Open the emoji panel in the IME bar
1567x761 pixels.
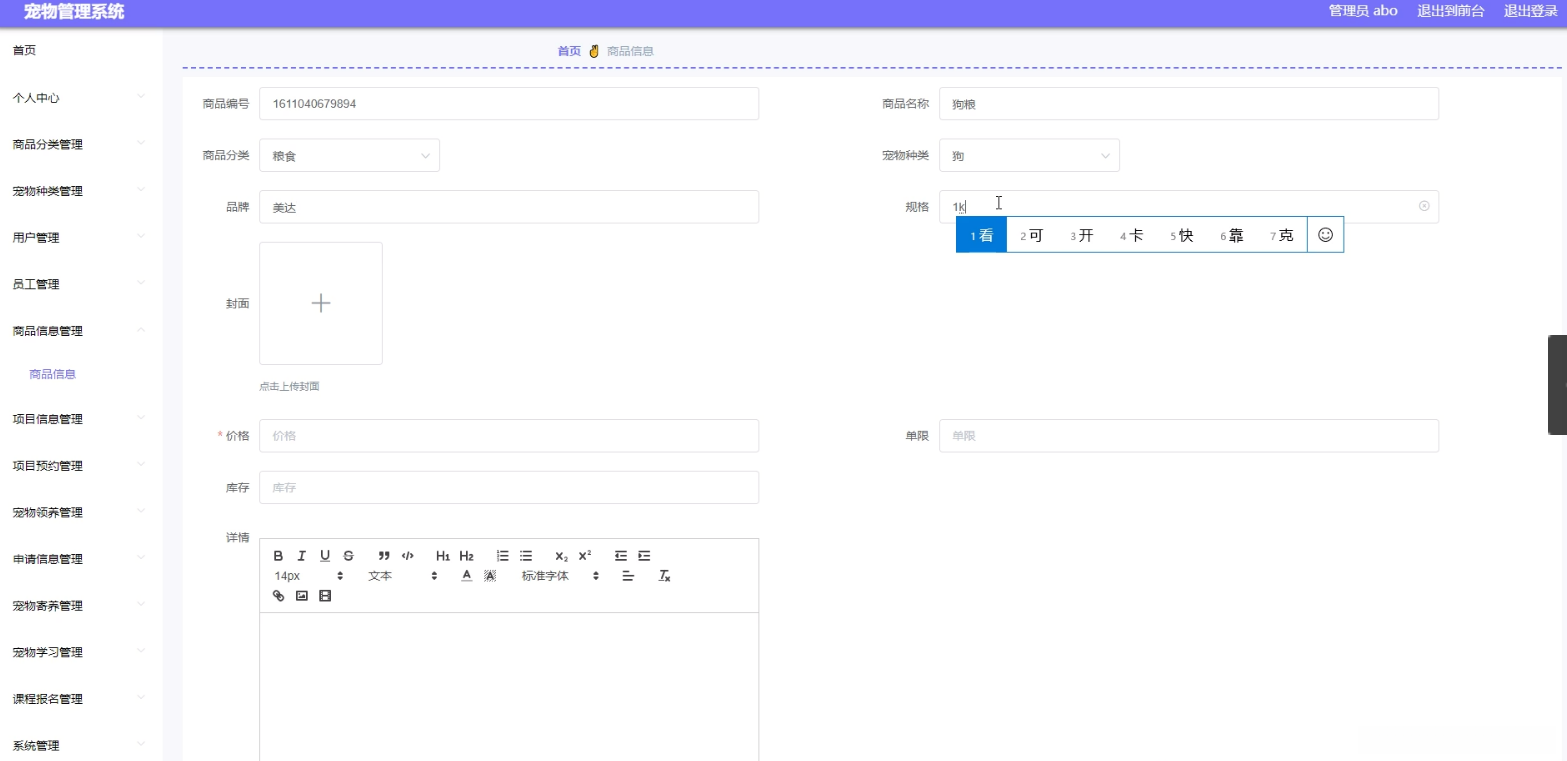pos(1325,235)
